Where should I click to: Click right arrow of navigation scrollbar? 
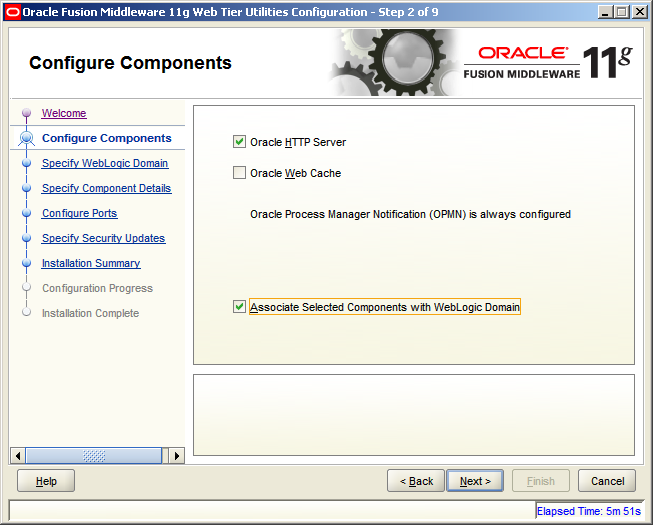(x=177, y=455)
